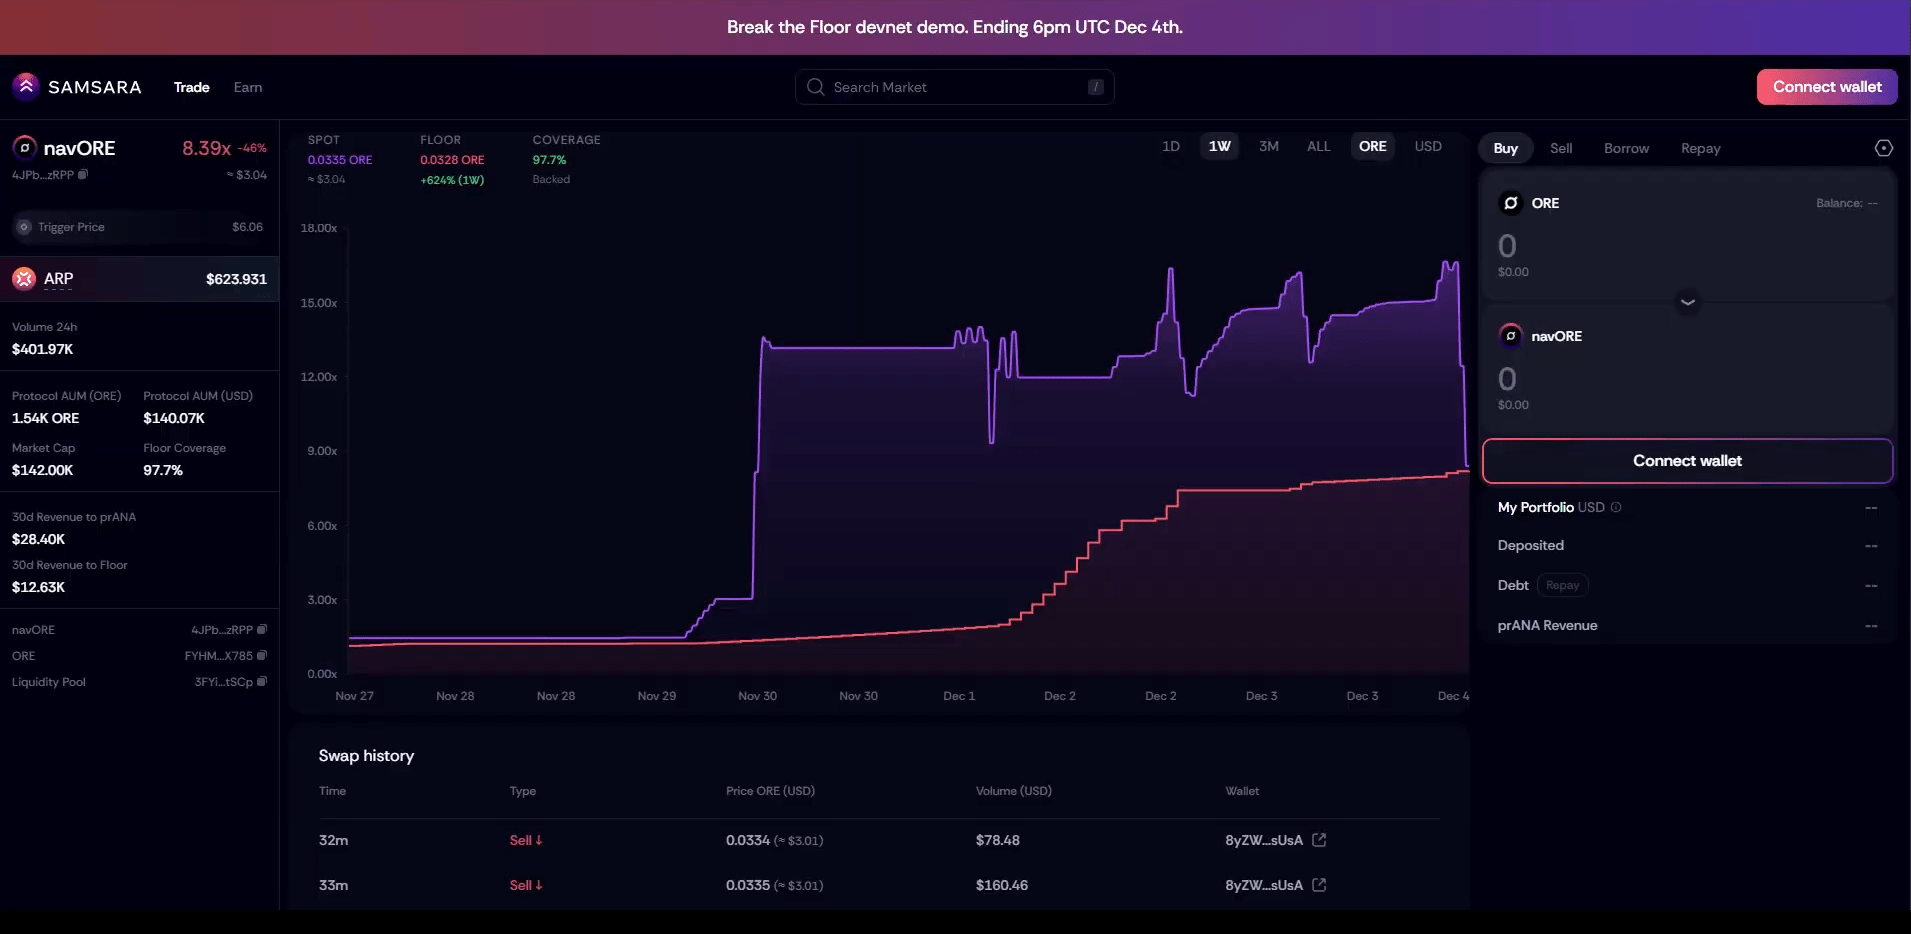Copy navORE address in bottom list

click(x=262, y=630)
